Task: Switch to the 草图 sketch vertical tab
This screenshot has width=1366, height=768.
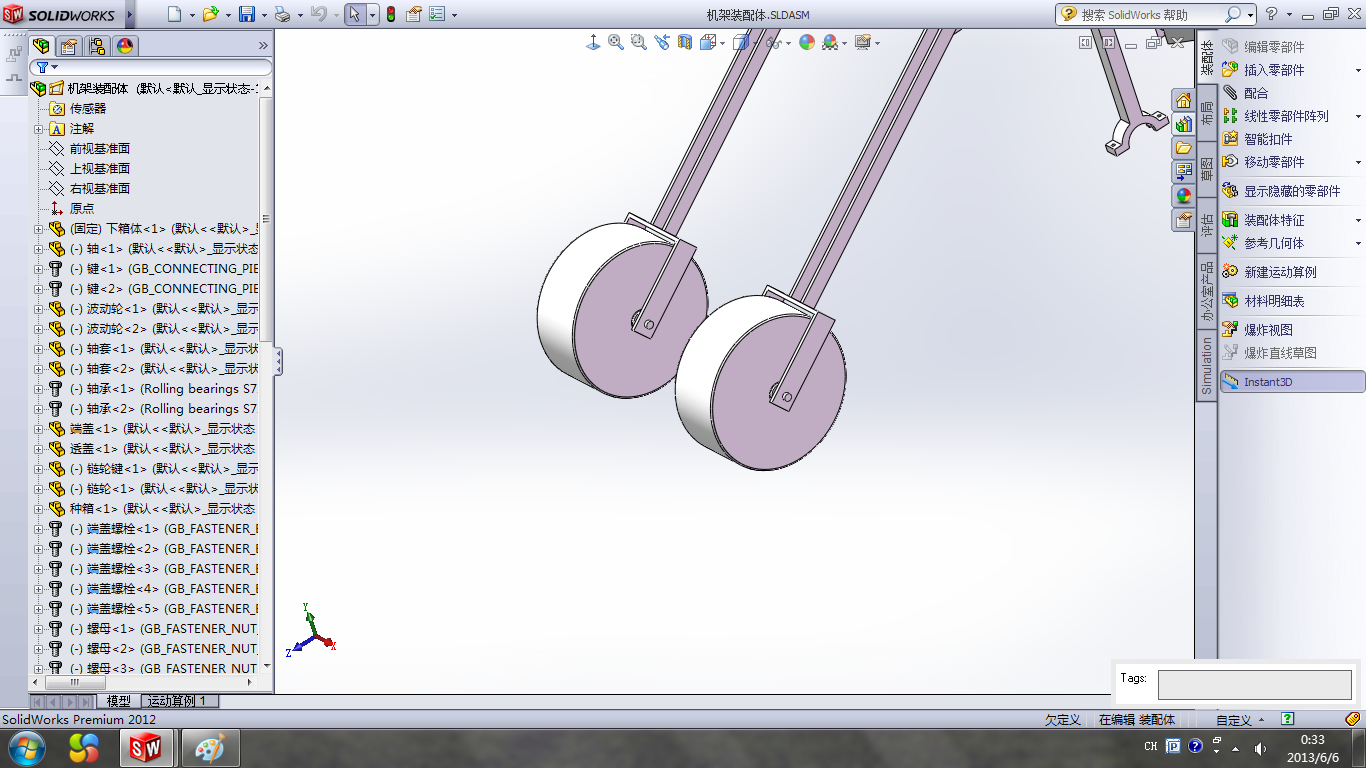Action: click(1207, 168)
